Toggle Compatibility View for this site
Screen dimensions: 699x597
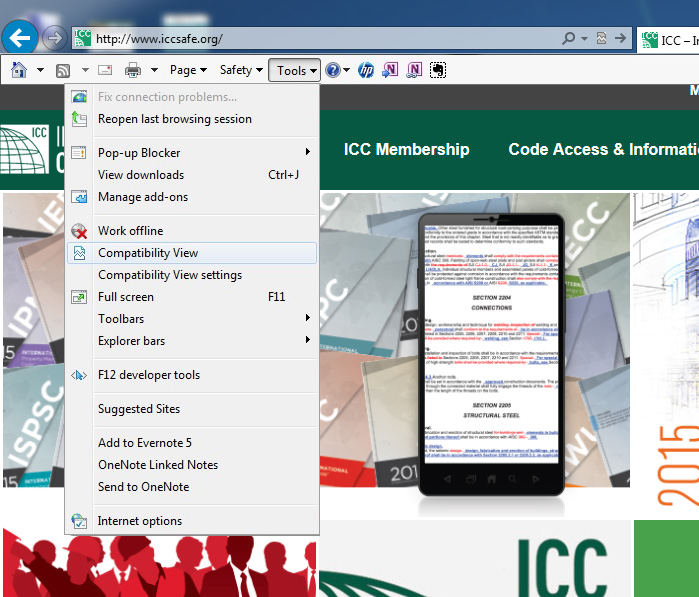coord(148,253)
